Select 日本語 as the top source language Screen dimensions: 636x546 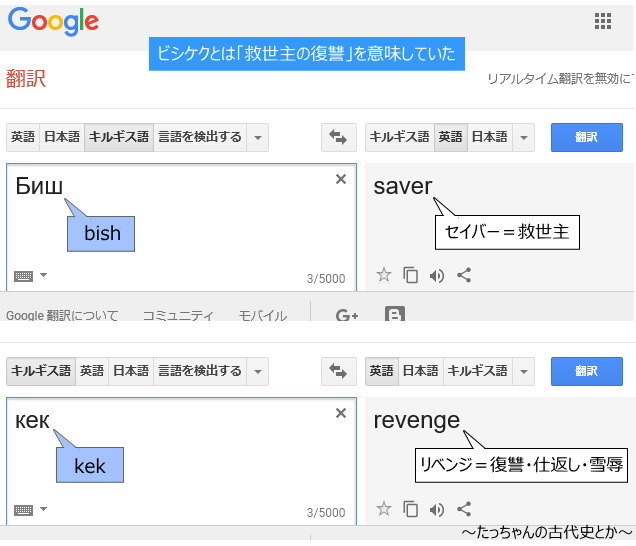(x=62, y=137)
